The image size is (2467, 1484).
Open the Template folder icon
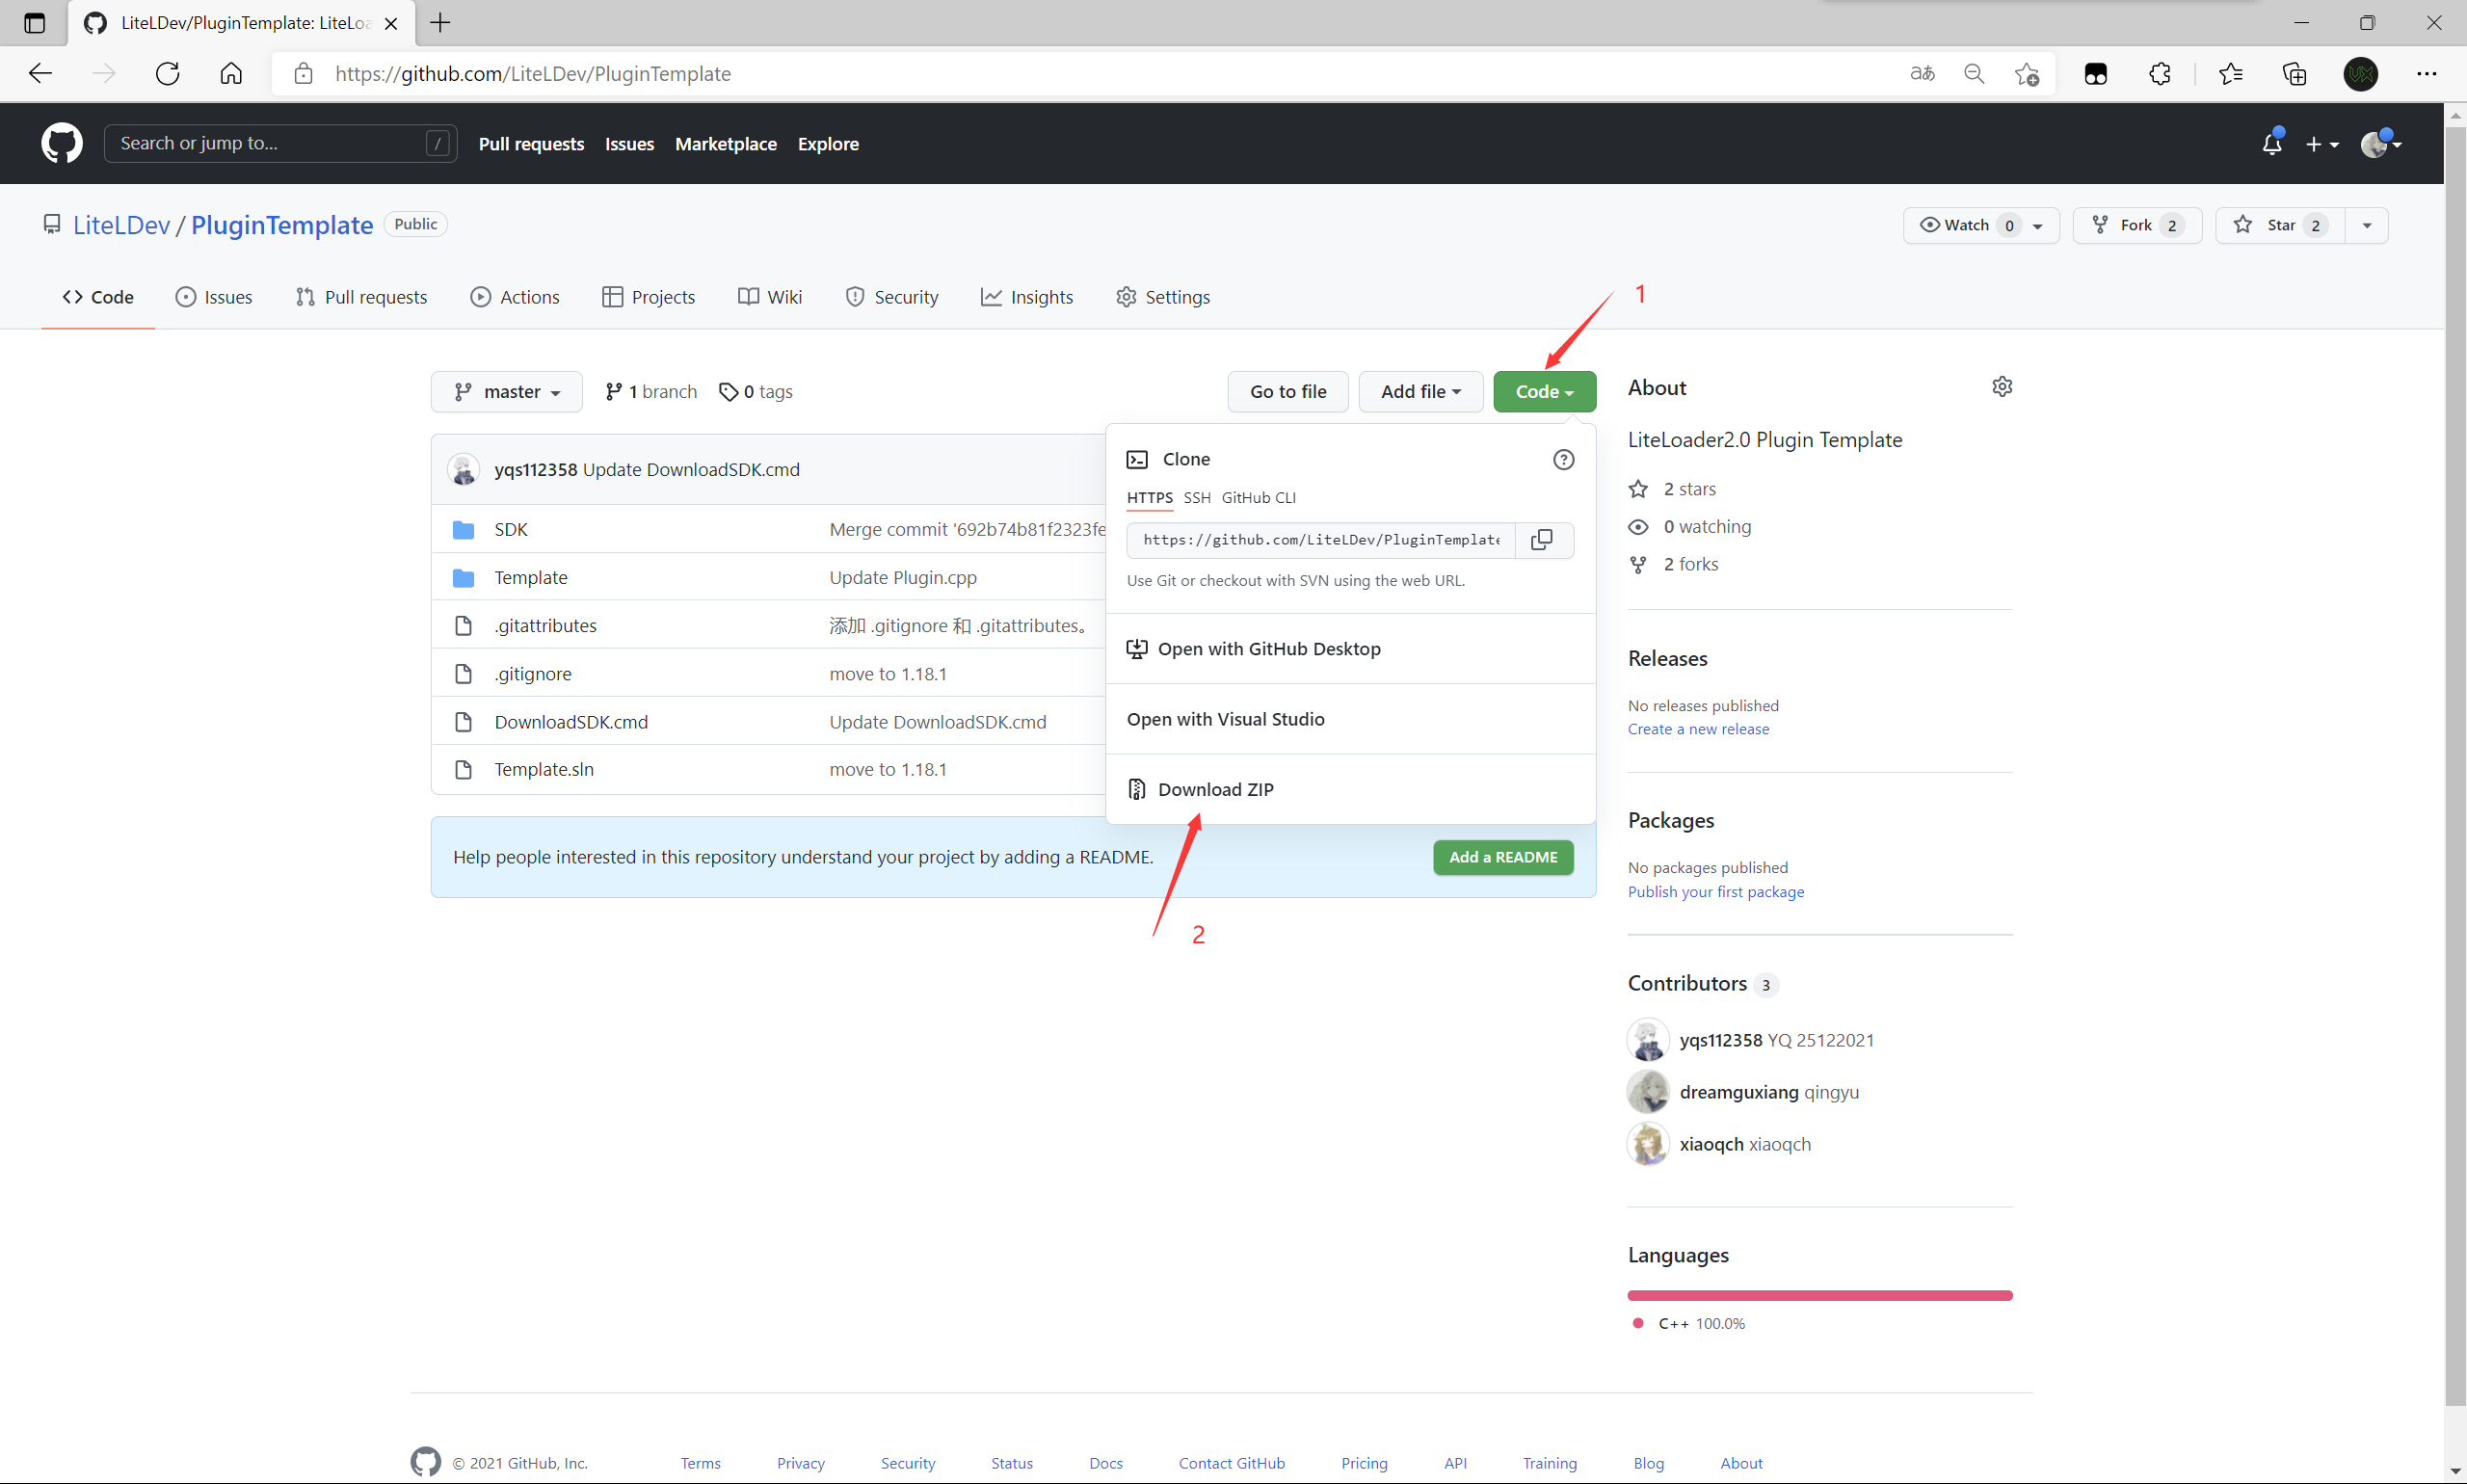tap(463, 578)
